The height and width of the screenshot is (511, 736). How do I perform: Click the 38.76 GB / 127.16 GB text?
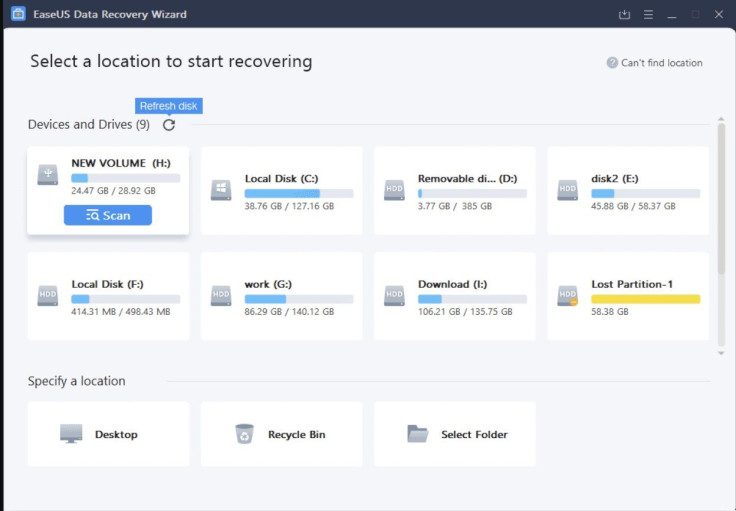click(x=289, y=206)
